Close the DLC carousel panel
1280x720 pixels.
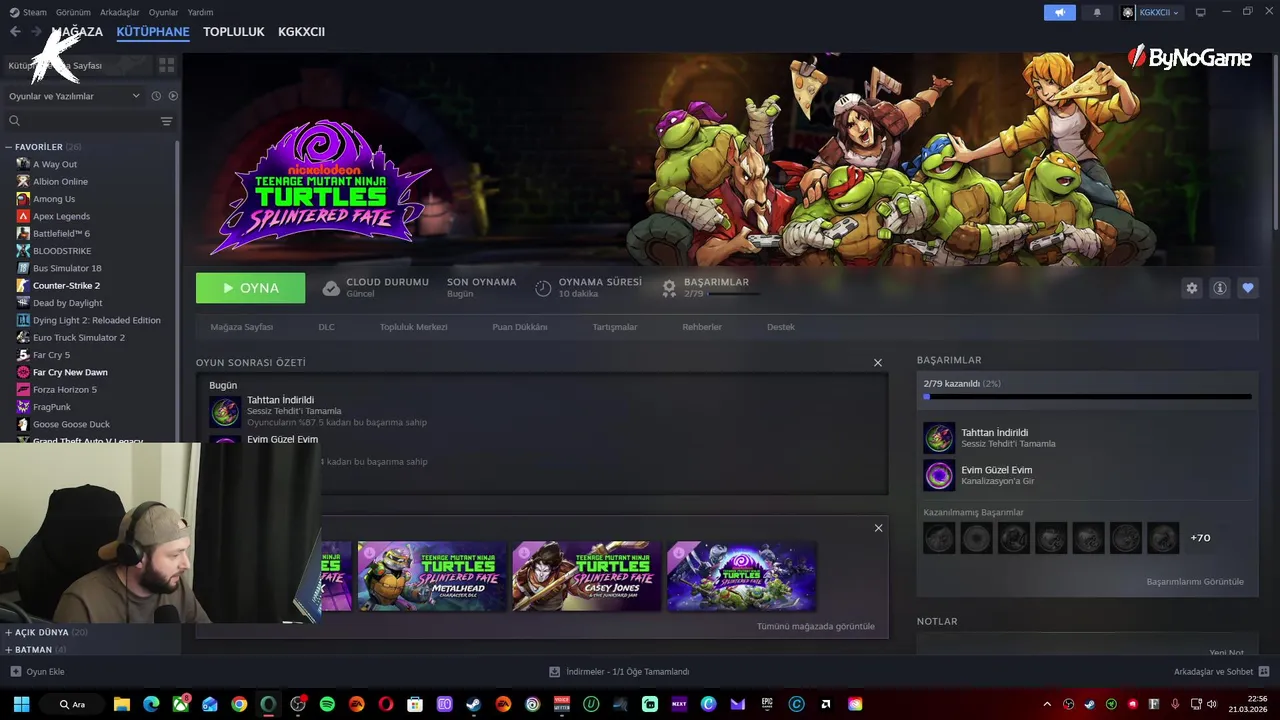pyautogui.click(x=878, y=528)
